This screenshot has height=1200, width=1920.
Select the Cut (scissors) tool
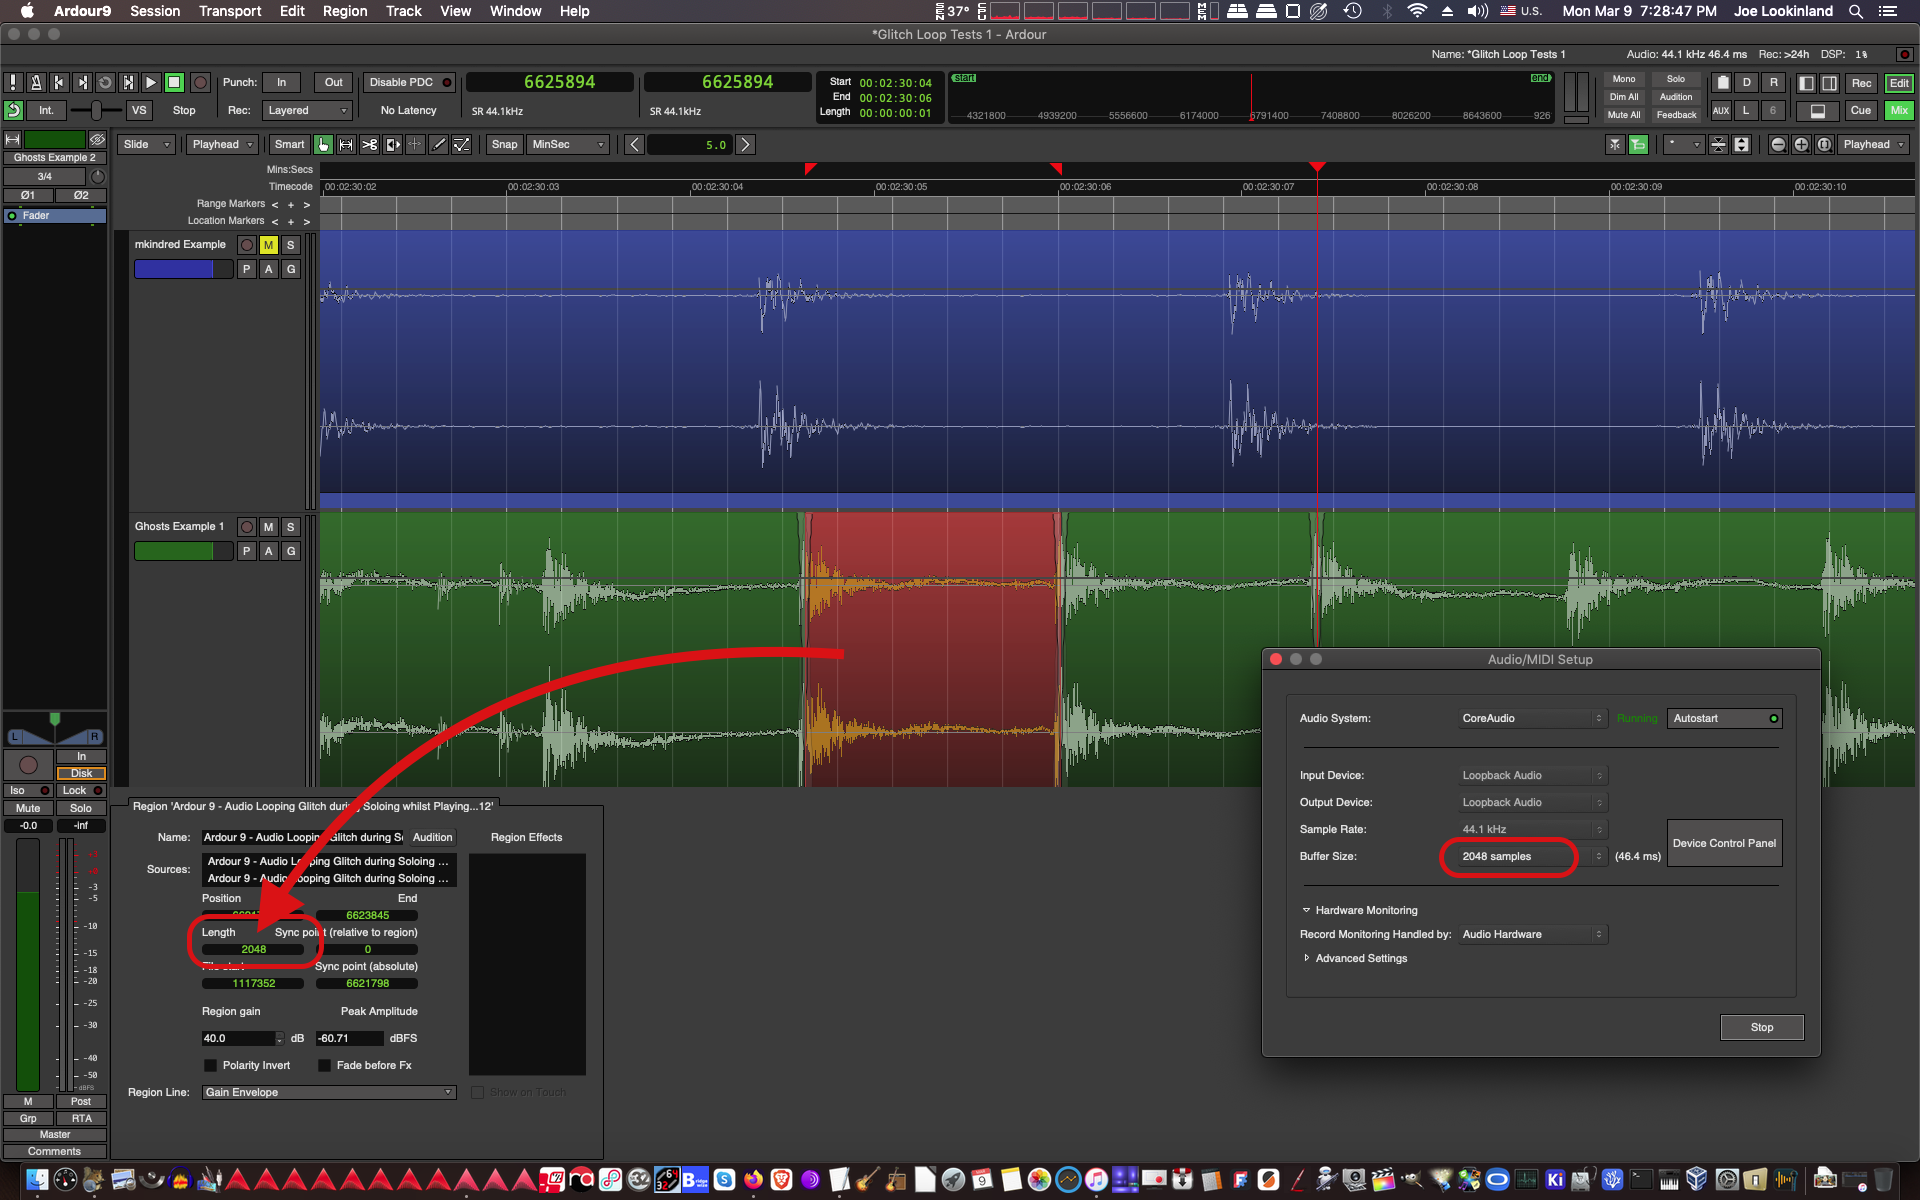[x=369, y=145]
